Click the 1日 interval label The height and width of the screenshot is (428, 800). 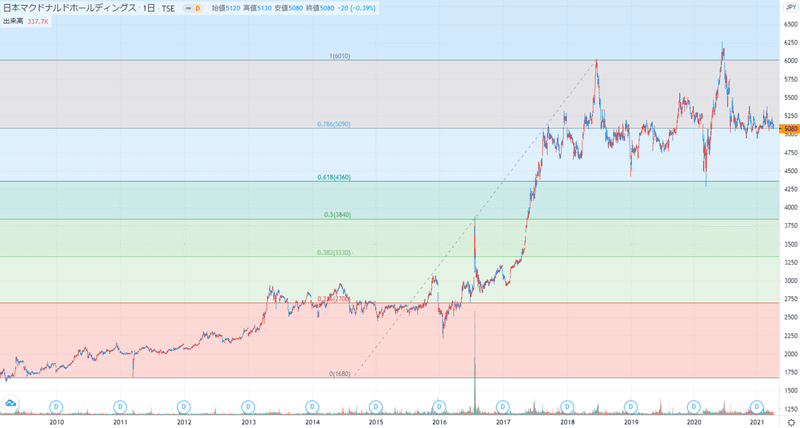click(x=150, y=8)
